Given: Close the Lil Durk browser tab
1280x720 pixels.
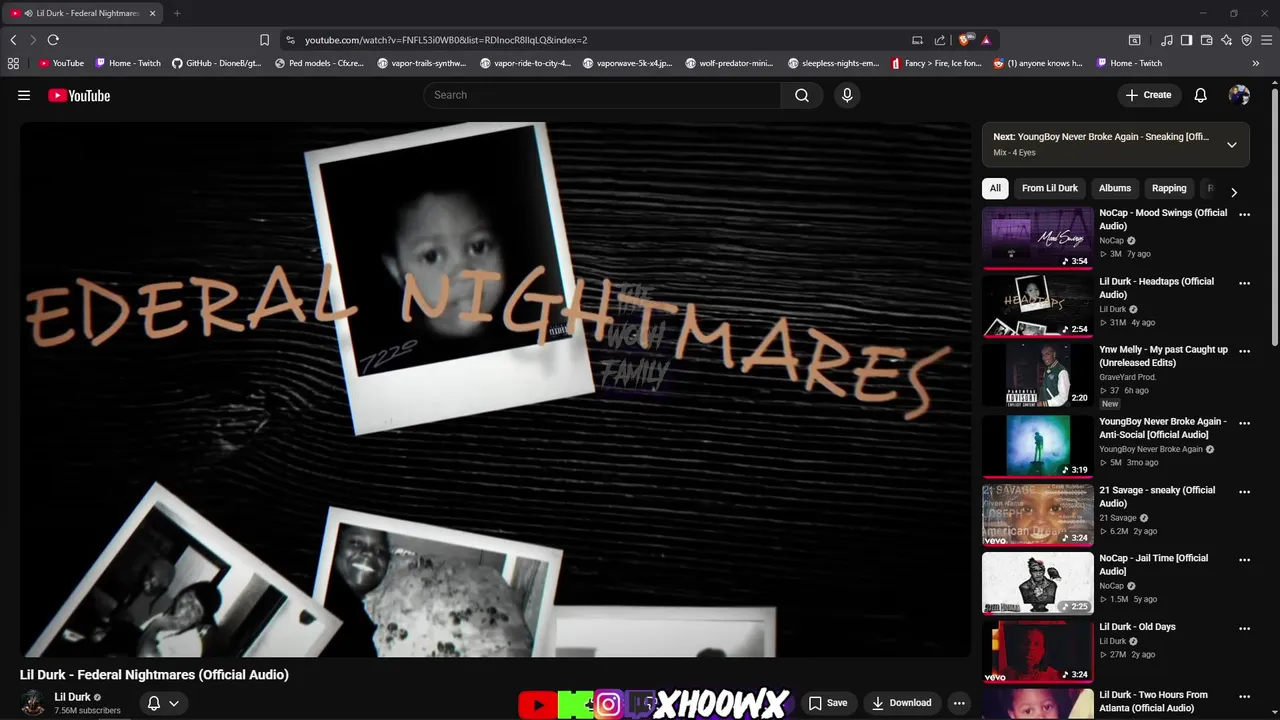Looking at the screenshot, I should coord(152,13).
